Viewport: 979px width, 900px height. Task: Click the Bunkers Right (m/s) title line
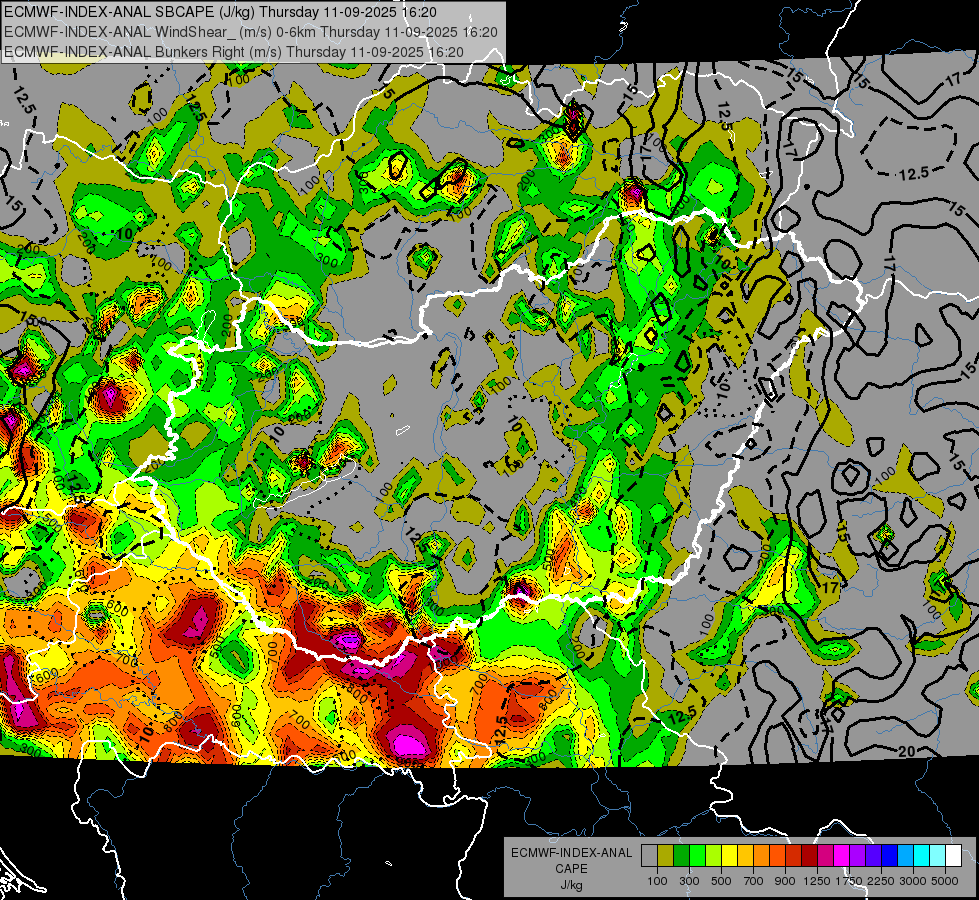(x=234, y=52)
